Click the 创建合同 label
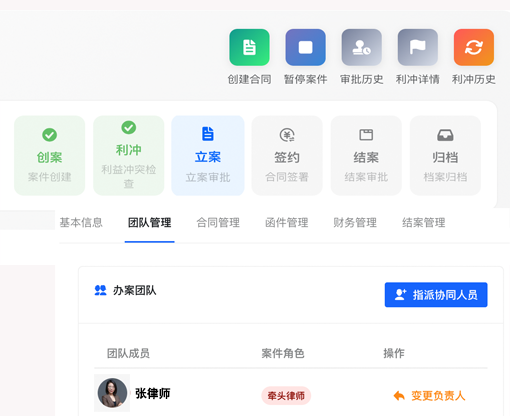 click(x=249, y=79)
